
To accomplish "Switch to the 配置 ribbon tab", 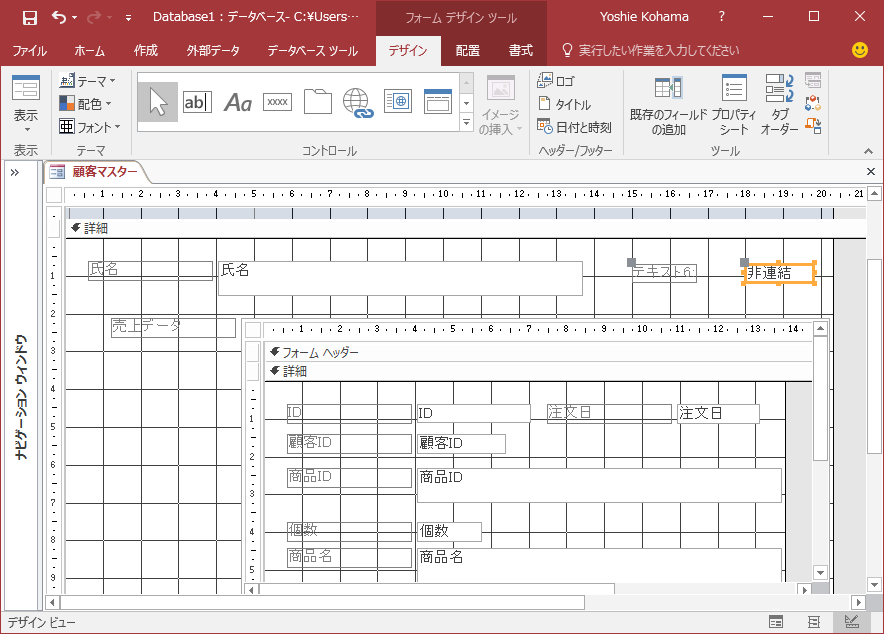I will click(467, 51).
